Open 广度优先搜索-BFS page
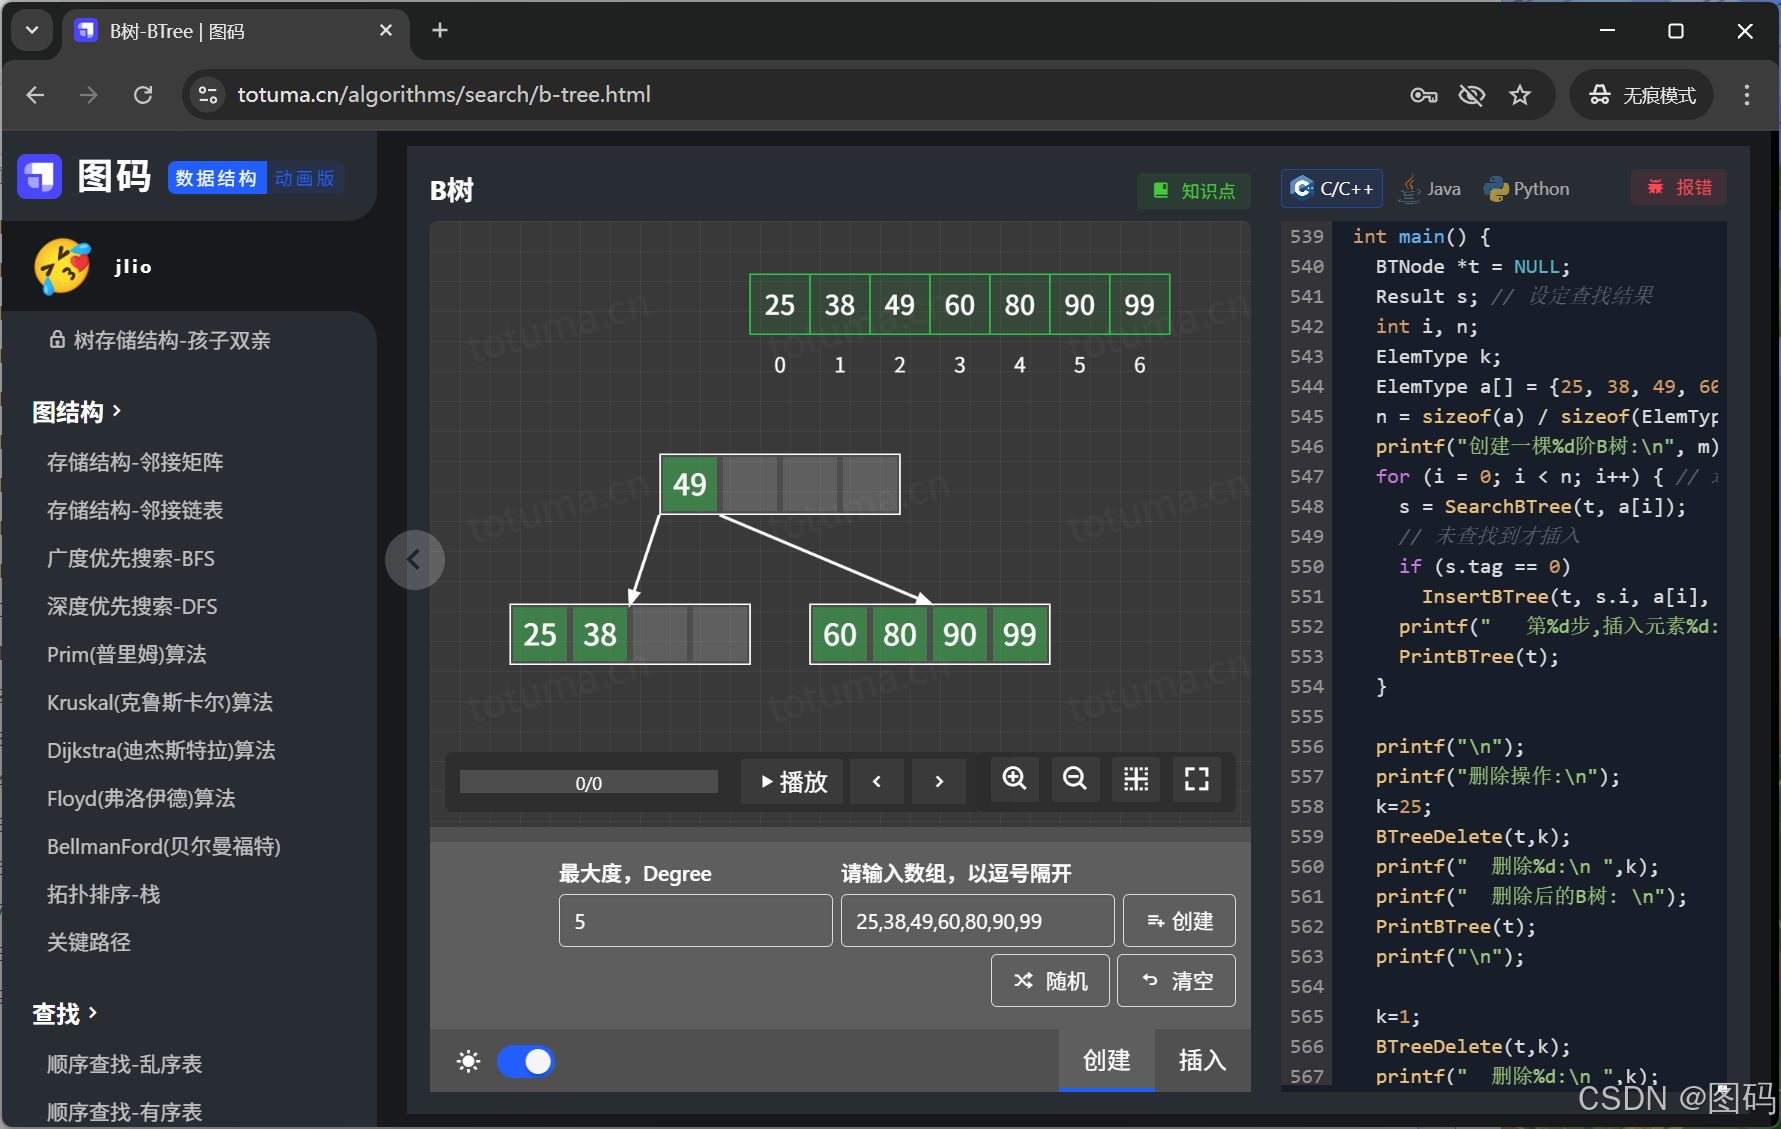The width and height of the screenshot is (1781, 1129). [131, 558]
